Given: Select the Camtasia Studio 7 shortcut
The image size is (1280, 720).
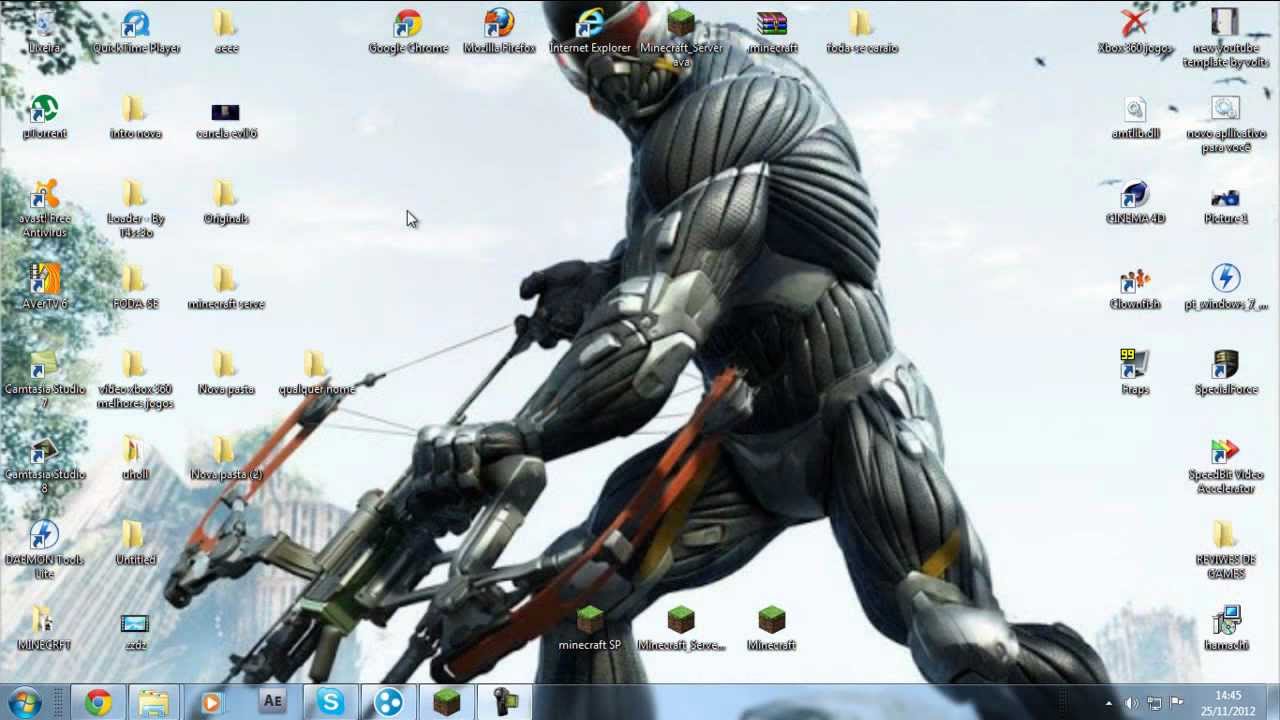Looking at the screenshot, I should pos(44,380).
